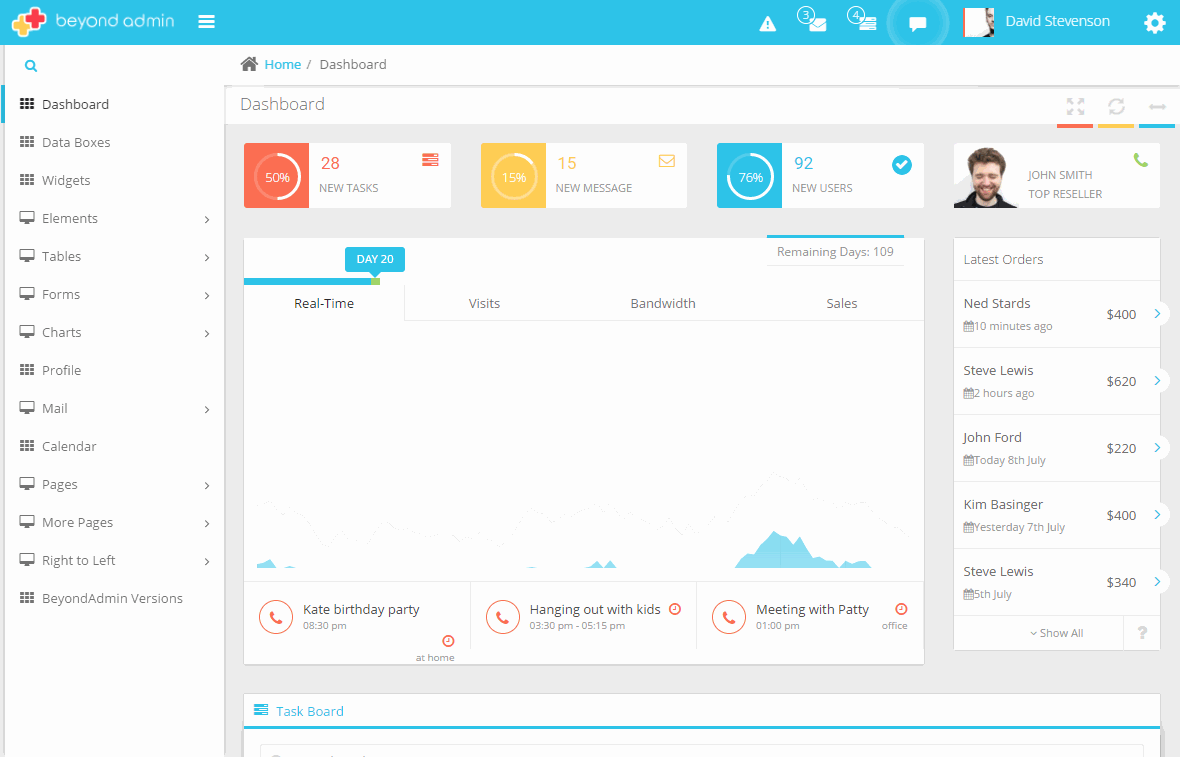Screen dimensions: 1180x757
Task: Toggle the horizontal arrows header icon
Action: click(x=1157, y=106)
